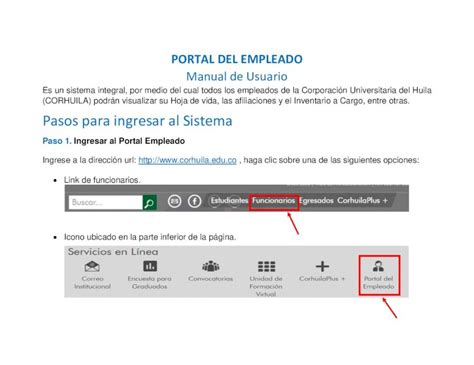This screenshot has height=365, width=474.
Task: Select the Egresados menu item
Action: (x=316, y=201)
